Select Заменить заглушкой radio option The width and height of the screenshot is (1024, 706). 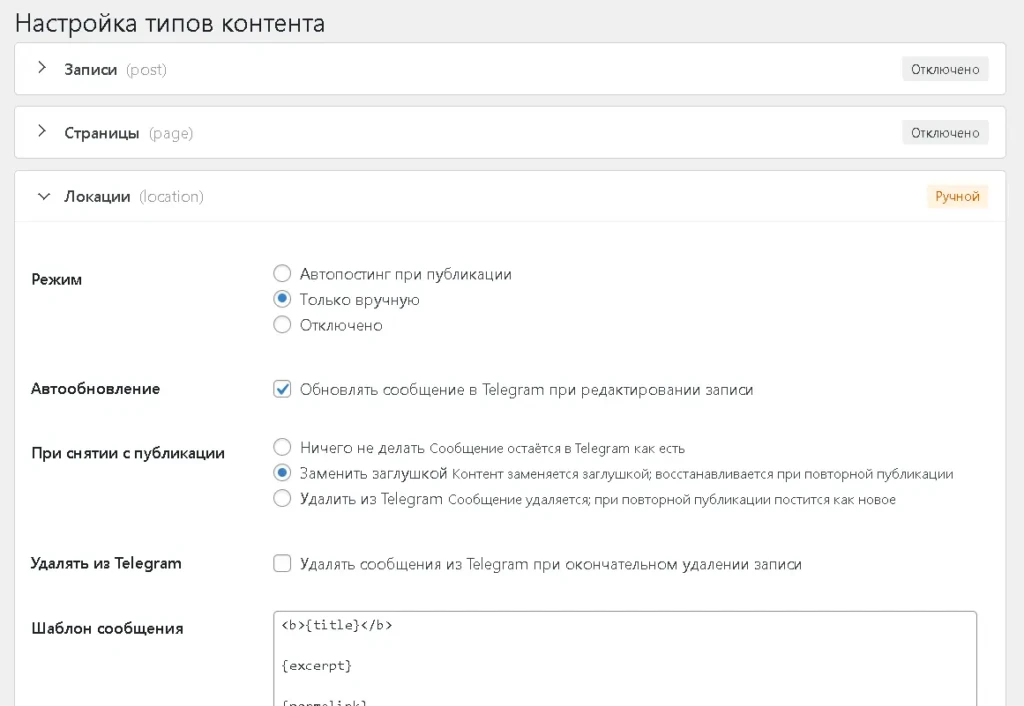pos(282,472)
